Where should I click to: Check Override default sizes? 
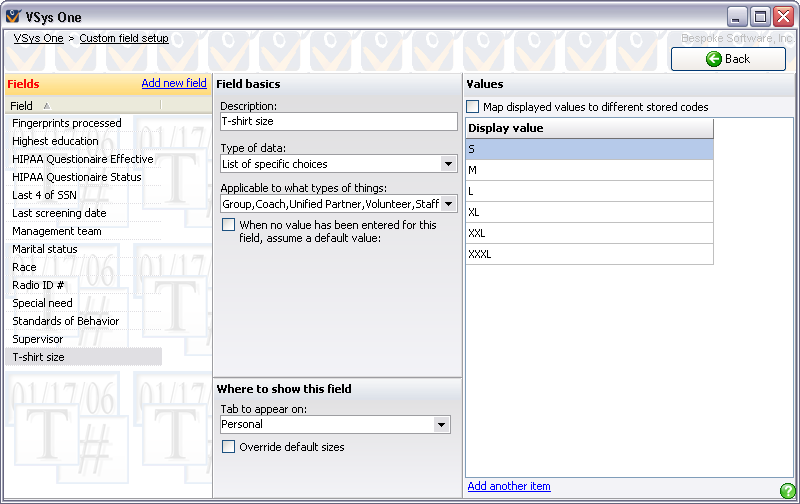[x=229, y=447]
